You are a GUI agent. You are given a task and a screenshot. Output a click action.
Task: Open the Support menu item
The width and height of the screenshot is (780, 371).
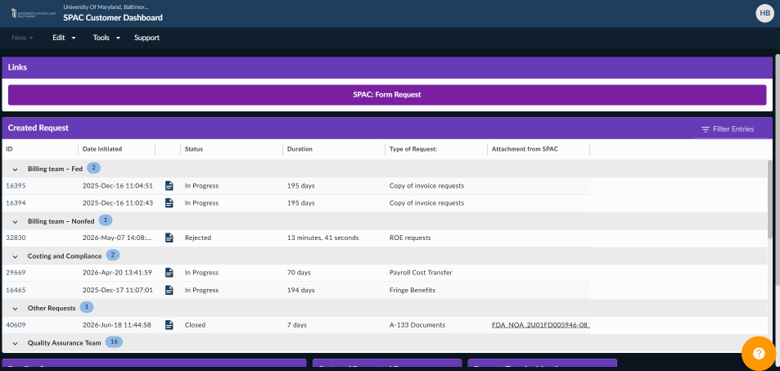coord(147,38)
